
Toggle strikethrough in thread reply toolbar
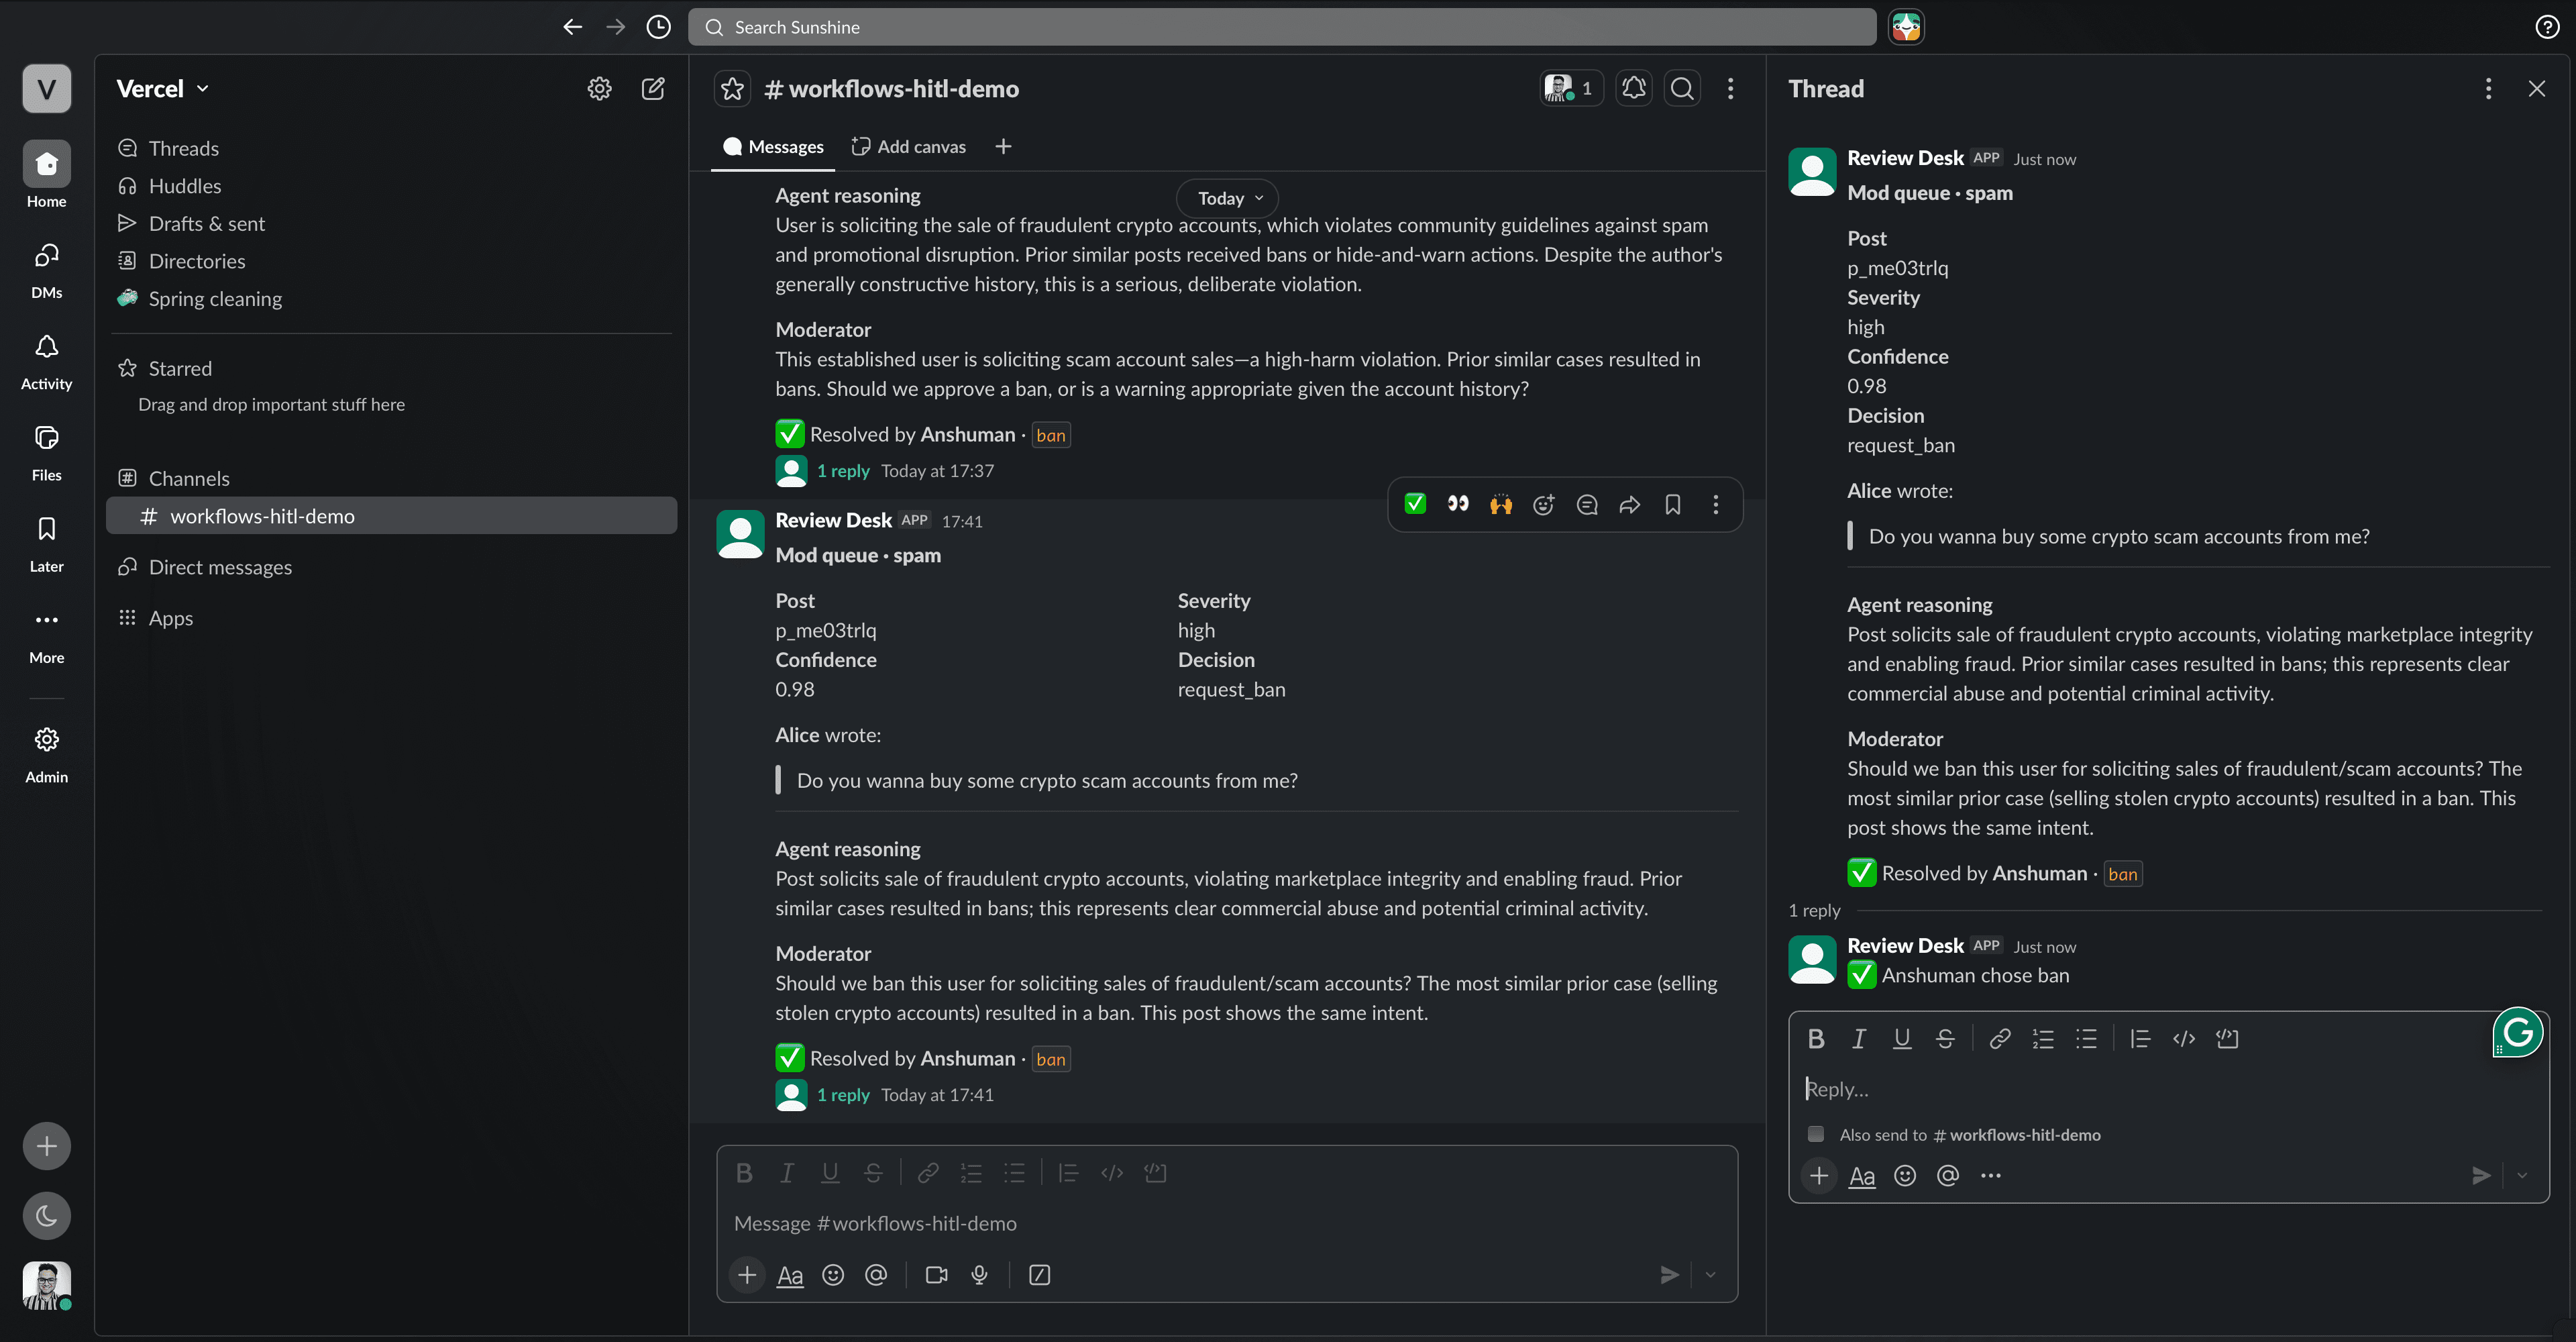pos(1945,1039)
